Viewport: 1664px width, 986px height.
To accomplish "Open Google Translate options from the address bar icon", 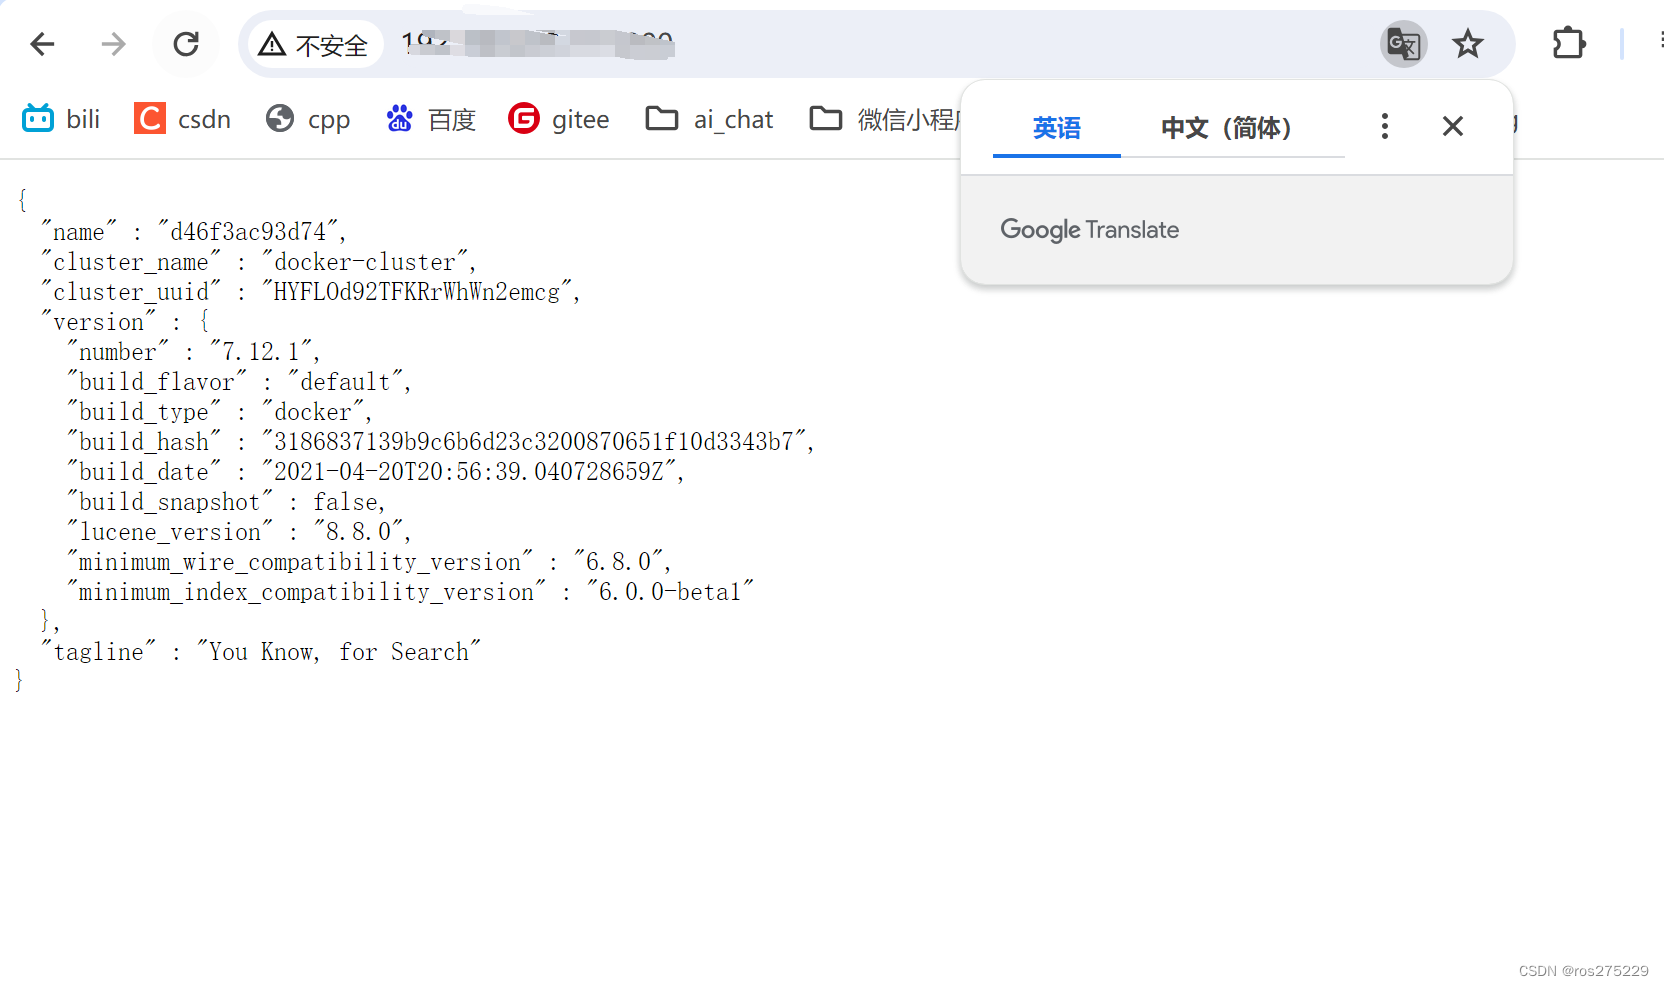I will point(1403,44).
